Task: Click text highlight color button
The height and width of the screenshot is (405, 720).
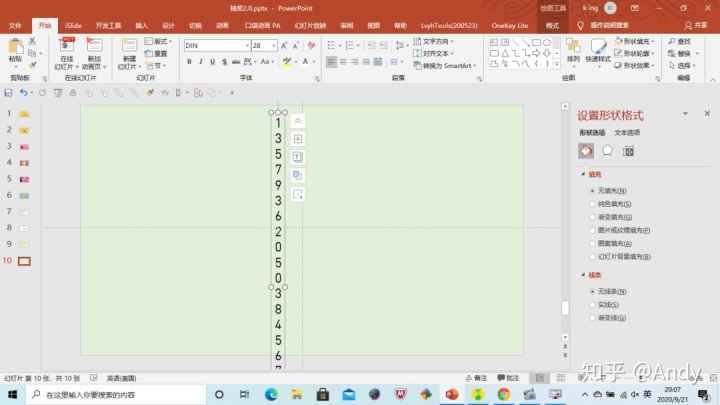Action: (287, 62)
